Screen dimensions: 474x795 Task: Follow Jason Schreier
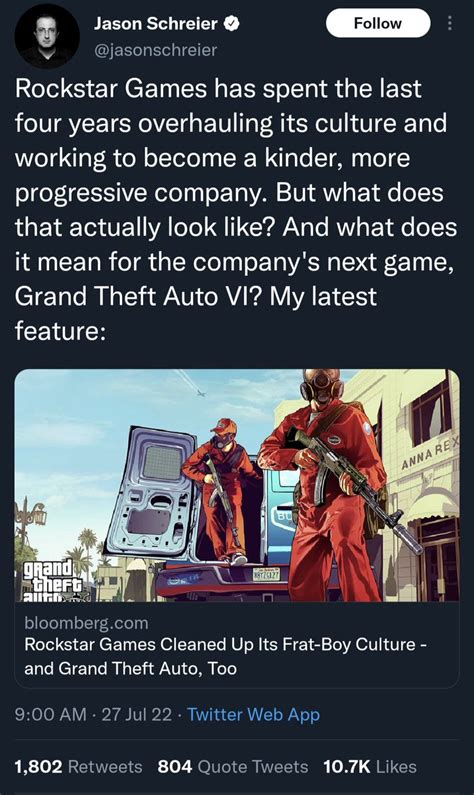point(378,23)
